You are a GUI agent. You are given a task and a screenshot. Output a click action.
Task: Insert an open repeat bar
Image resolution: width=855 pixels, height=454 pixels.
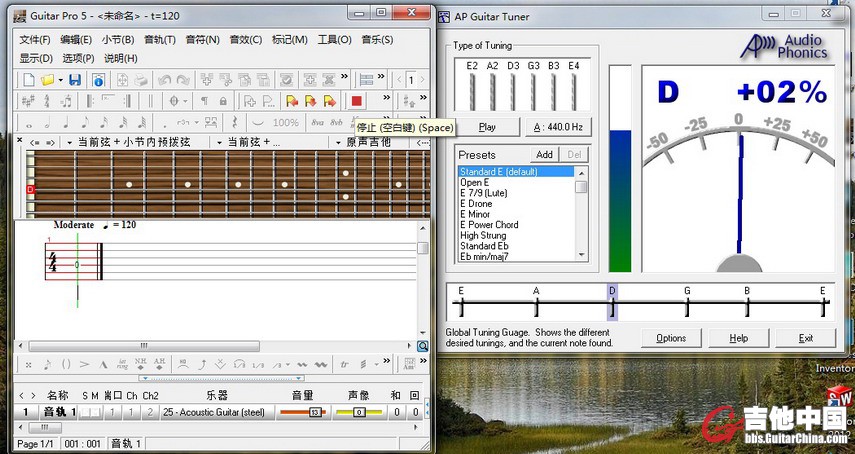[89, 101]
